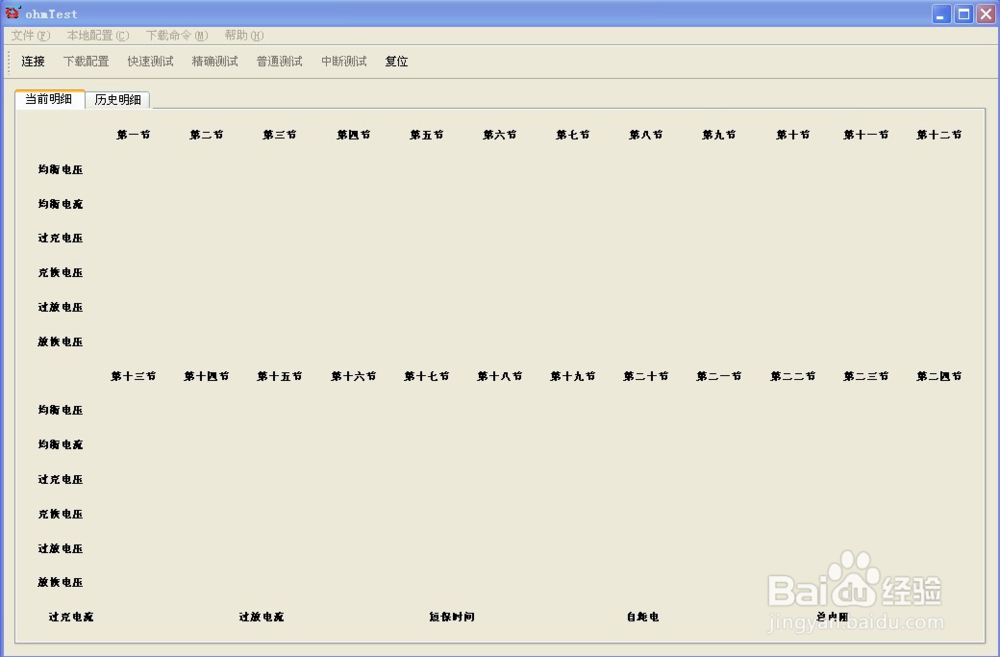Image resolution: width=1000 pixels, height=657 pixels.
Task: Open the 本地配置(C) menu
Action: pos(98,36)
